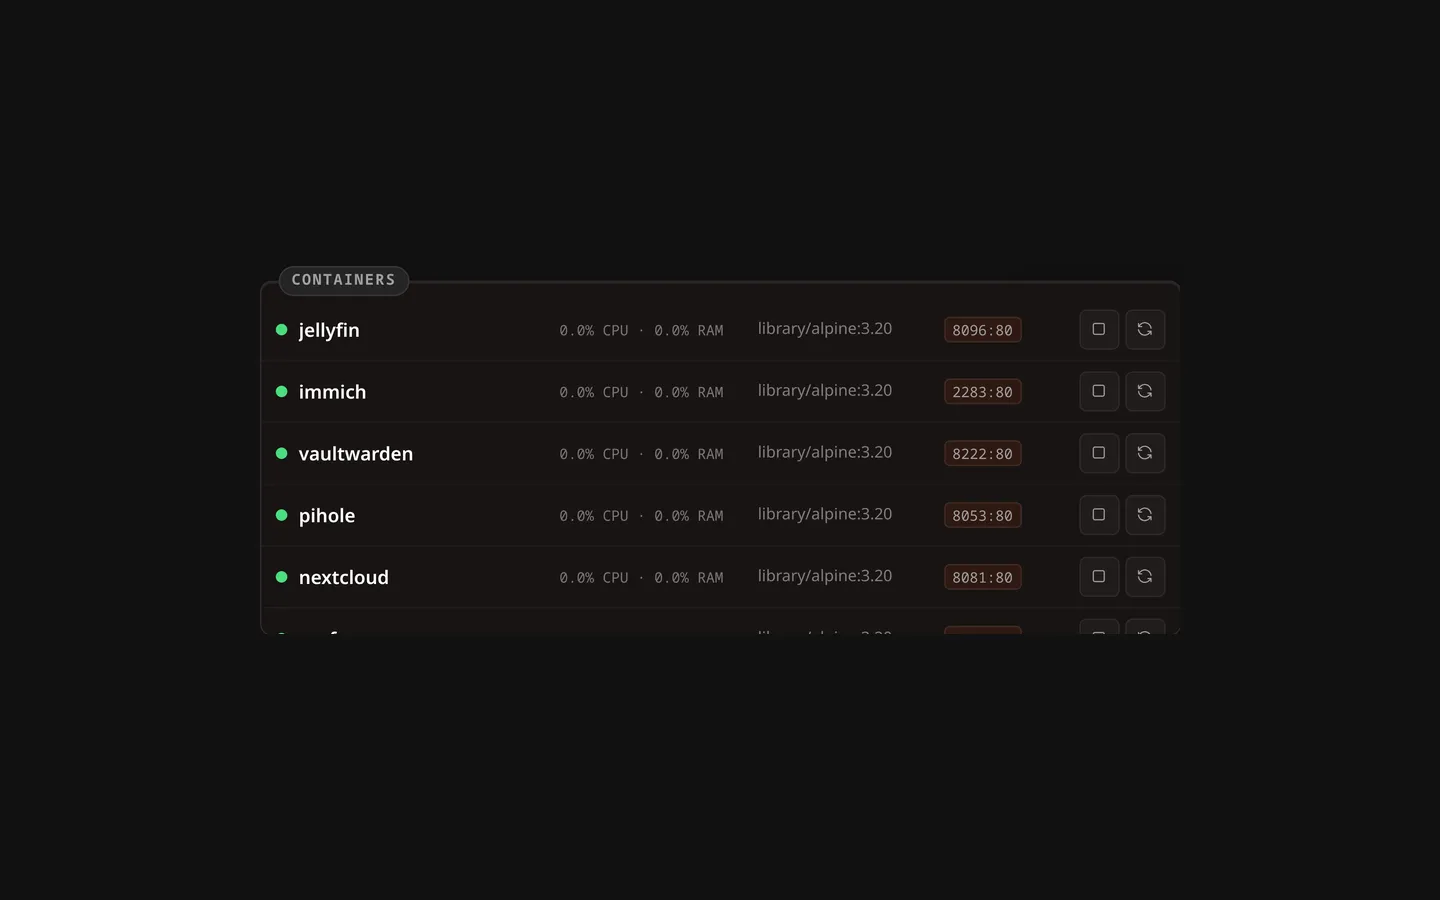1440x900 pixels.
Task: Click the nextcloud CPU and RAM stats
Action: [641, 578]
